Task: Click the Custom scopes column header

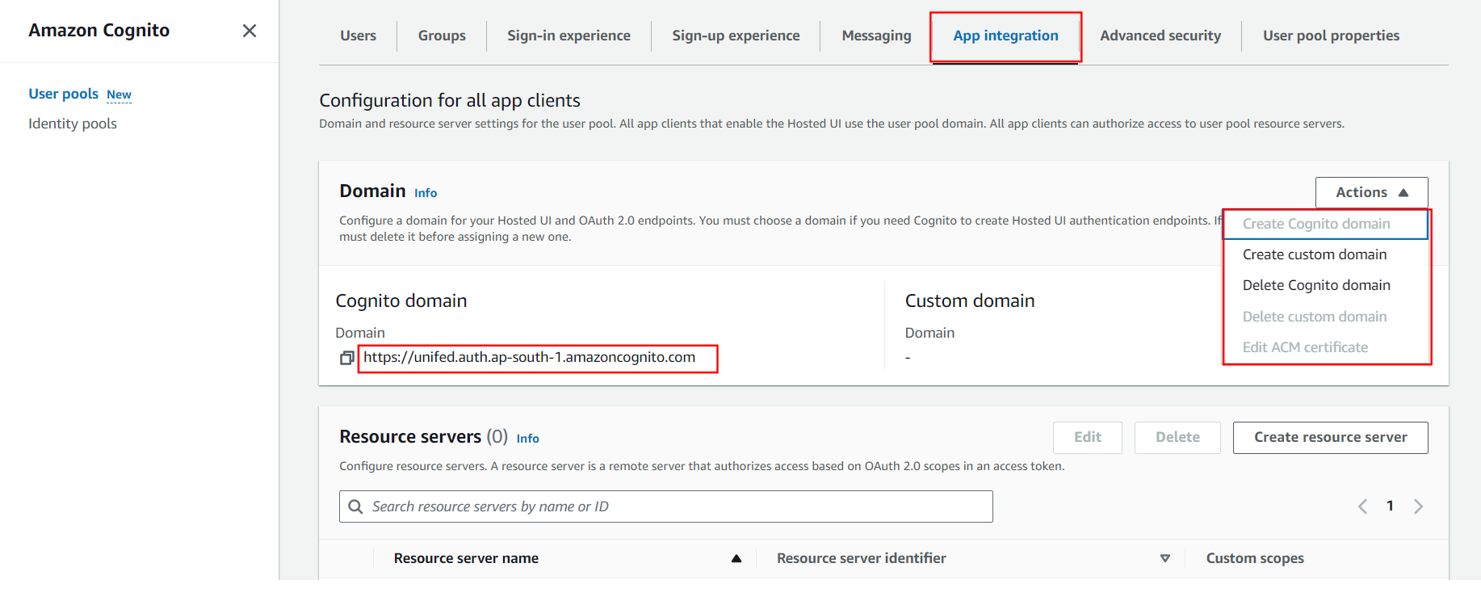Action: point(1255,559)
